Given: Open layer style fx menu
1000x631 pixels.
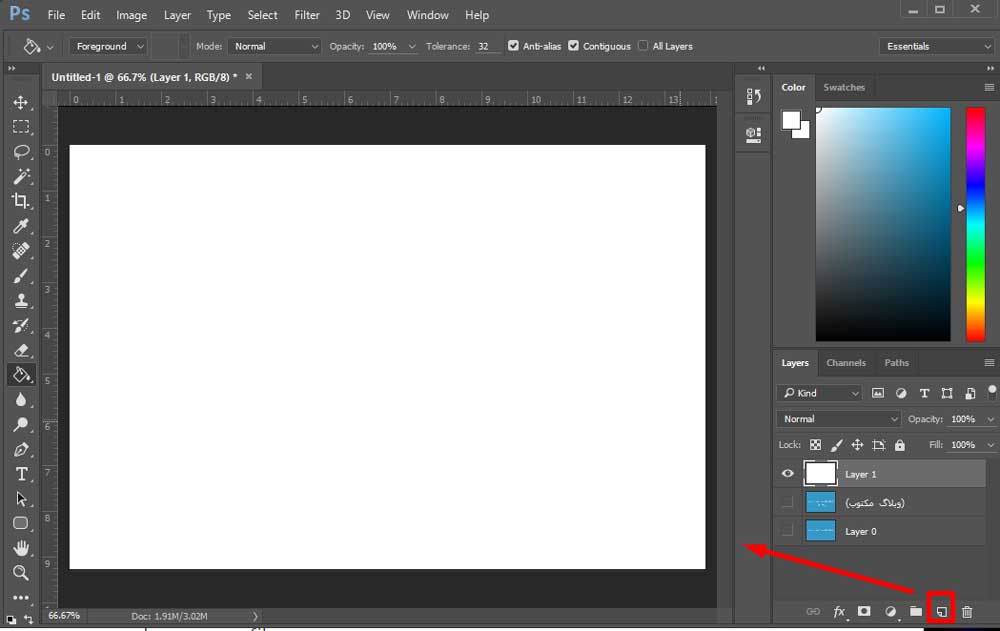Looking at the screenshot, I should tap(839, 612).
